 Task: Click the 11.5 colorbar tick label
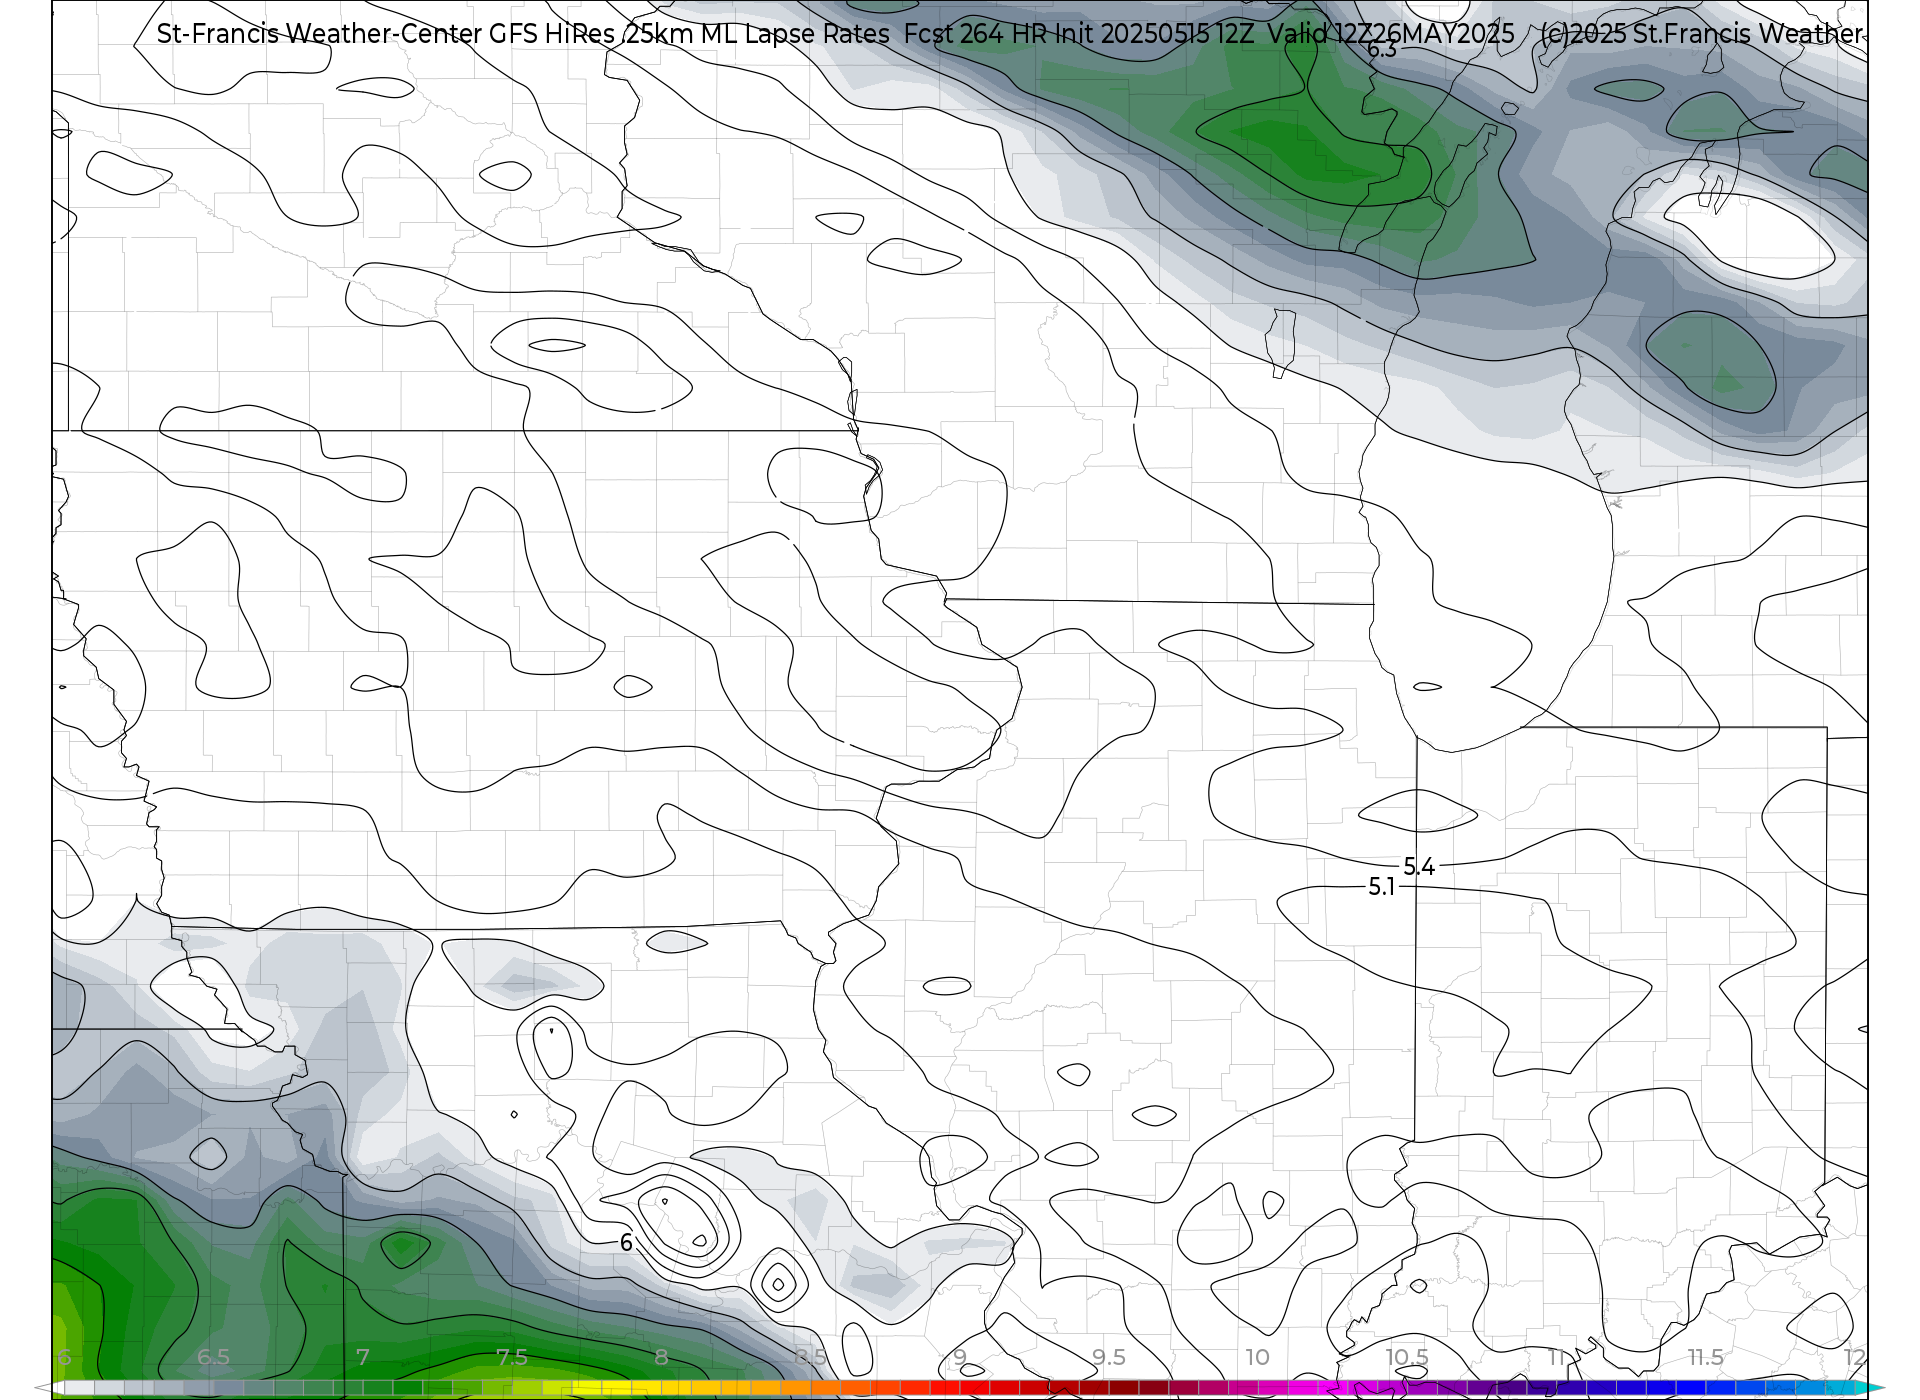1706,1357
